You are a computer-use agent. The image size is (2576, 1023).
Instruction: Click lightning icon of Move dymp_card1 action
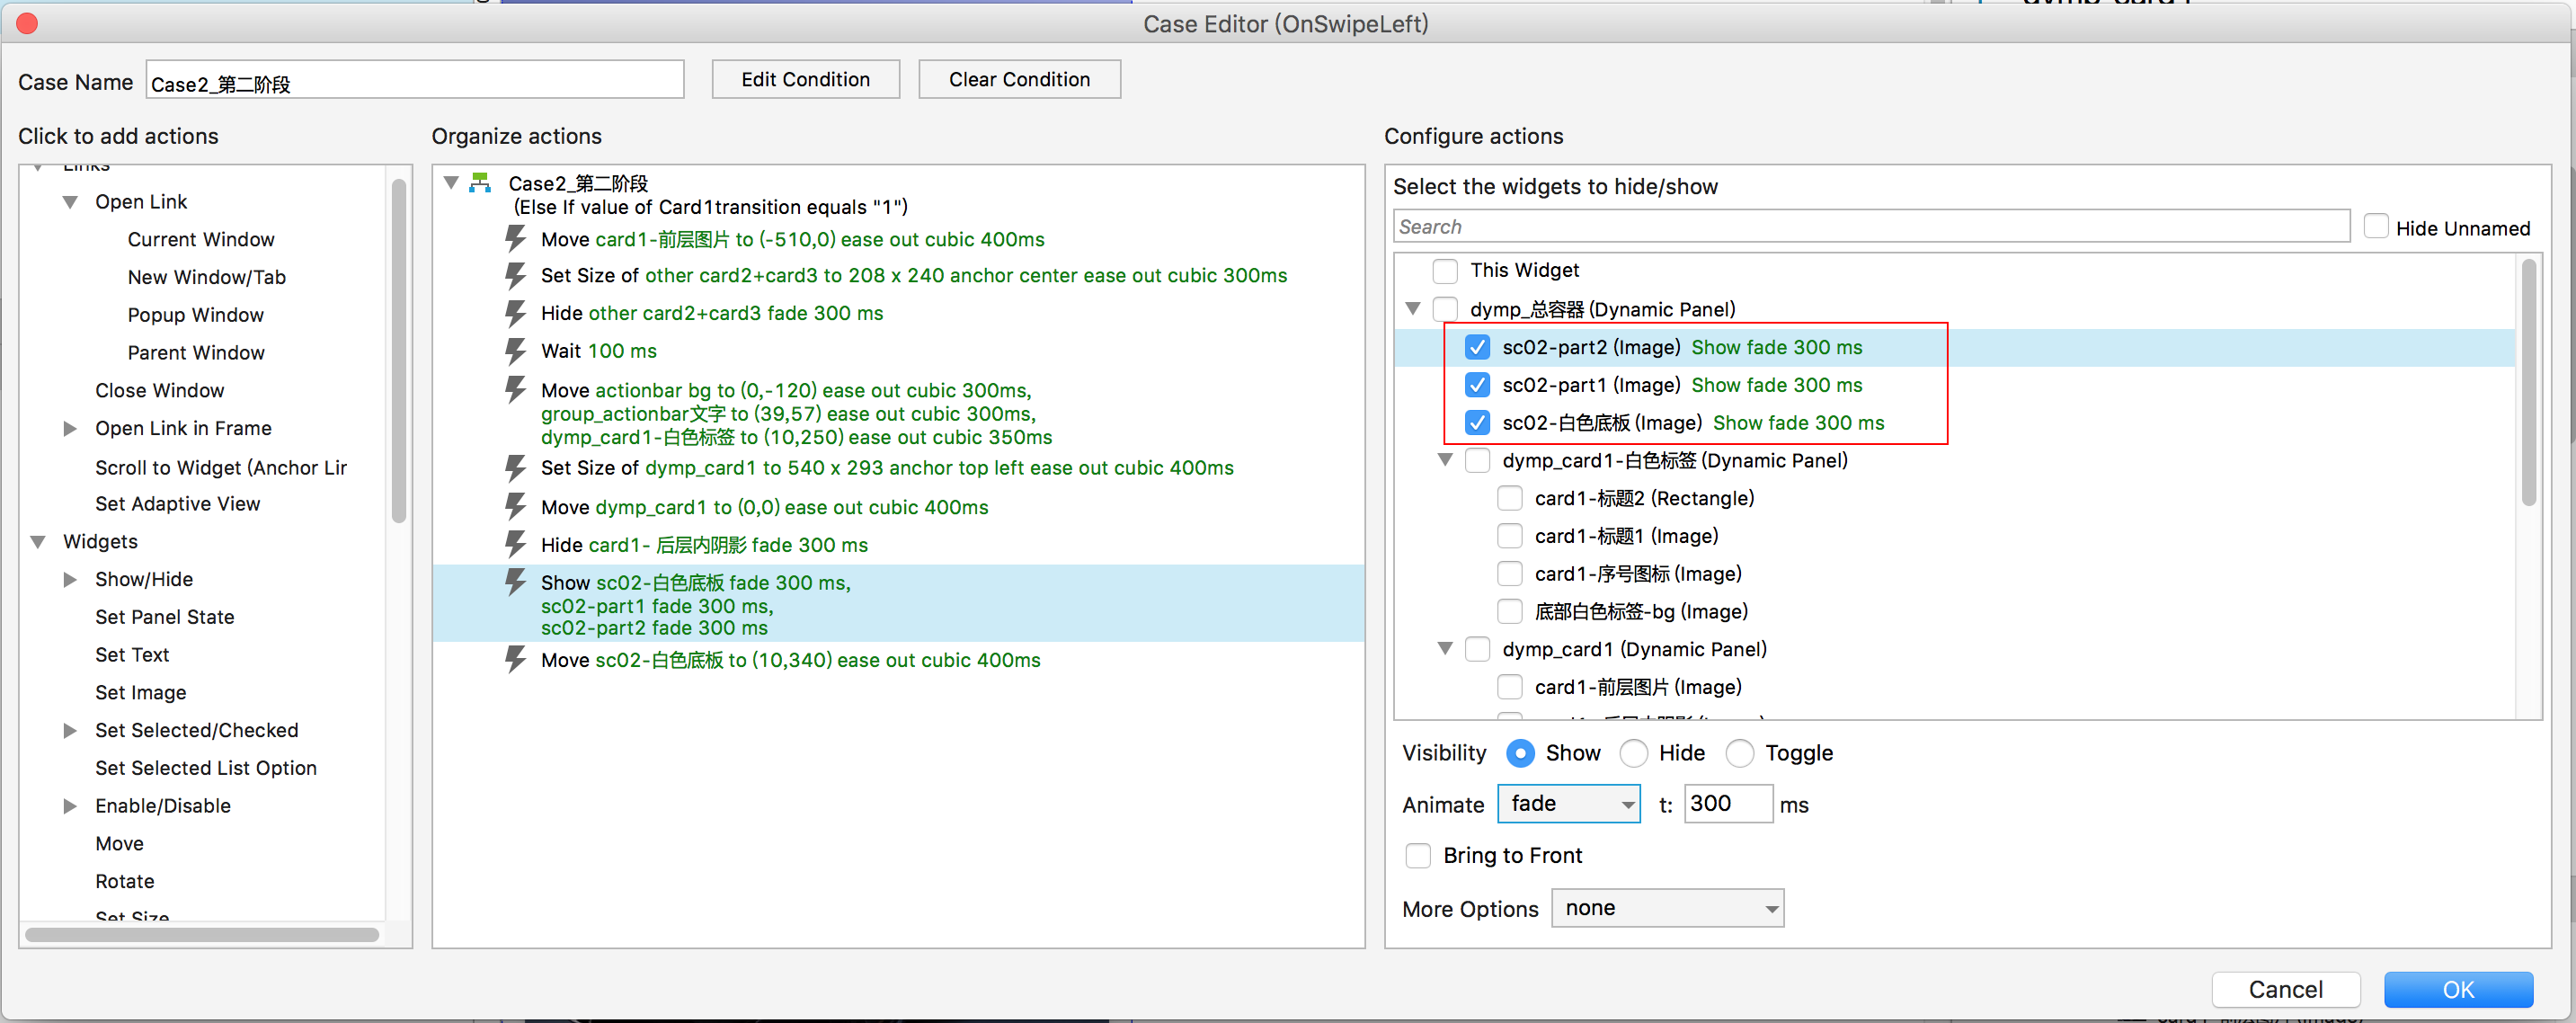(515, 507)
